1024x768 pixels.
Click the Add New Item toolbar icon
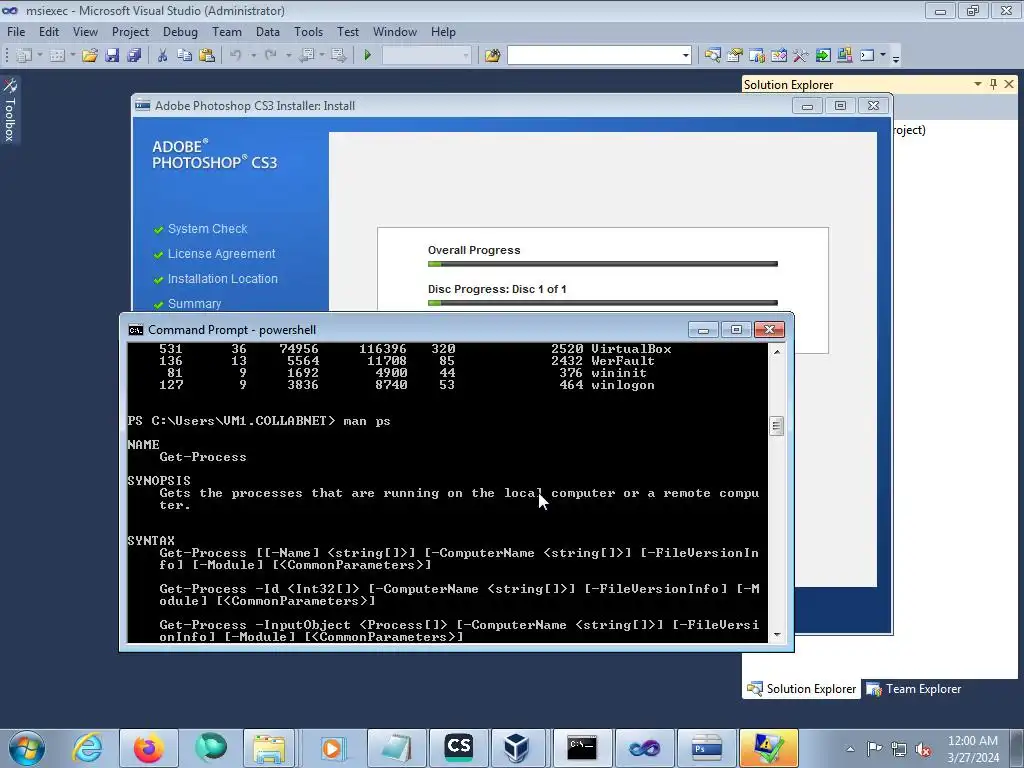pos(57,56)
